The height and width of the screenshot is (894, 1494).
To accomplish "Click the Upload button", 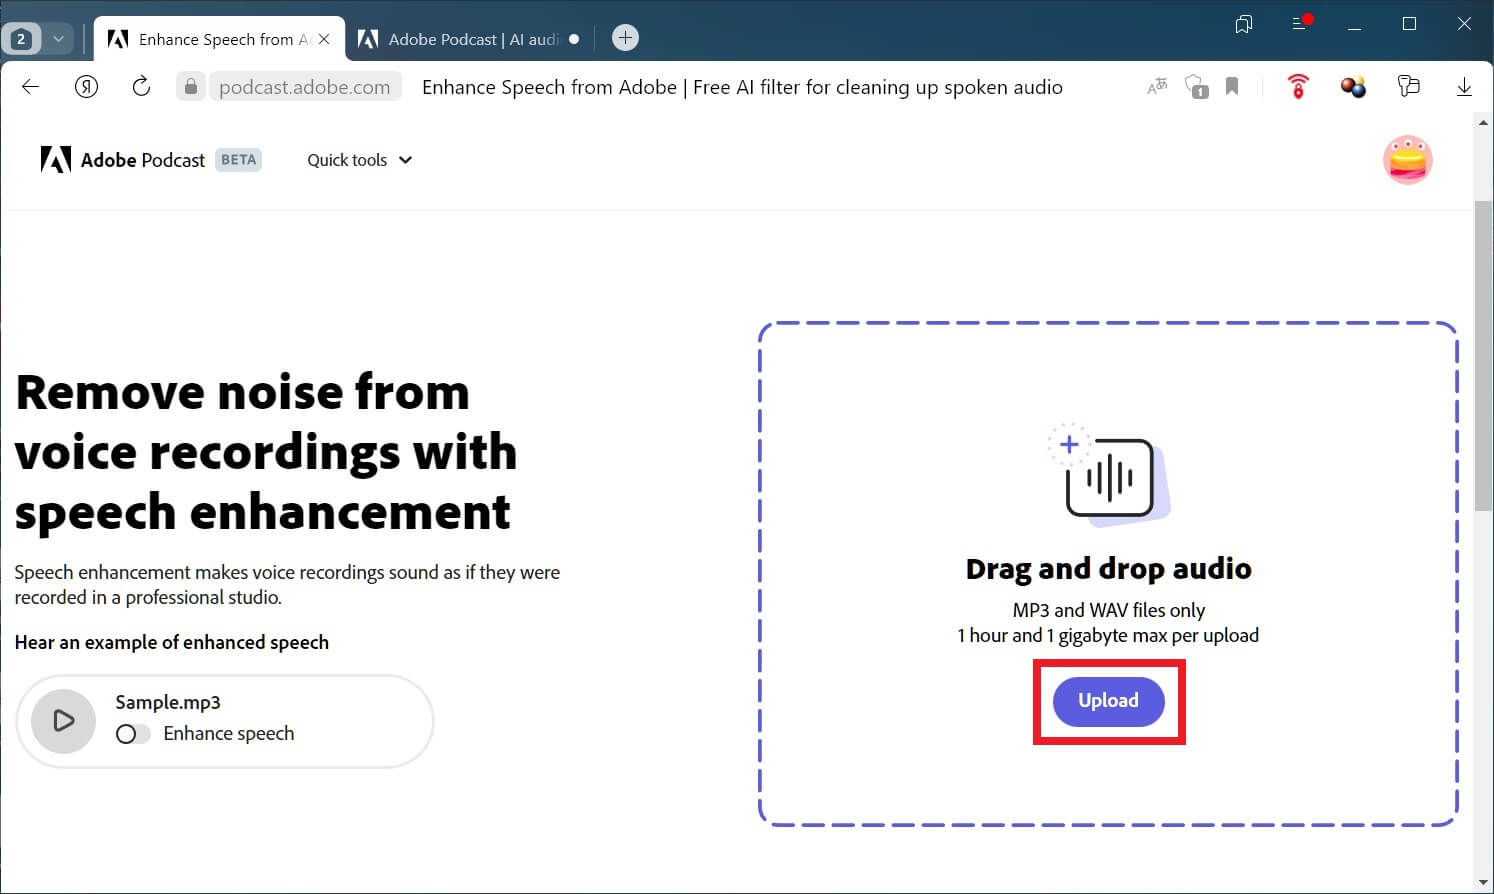I will pos(1108,701).
